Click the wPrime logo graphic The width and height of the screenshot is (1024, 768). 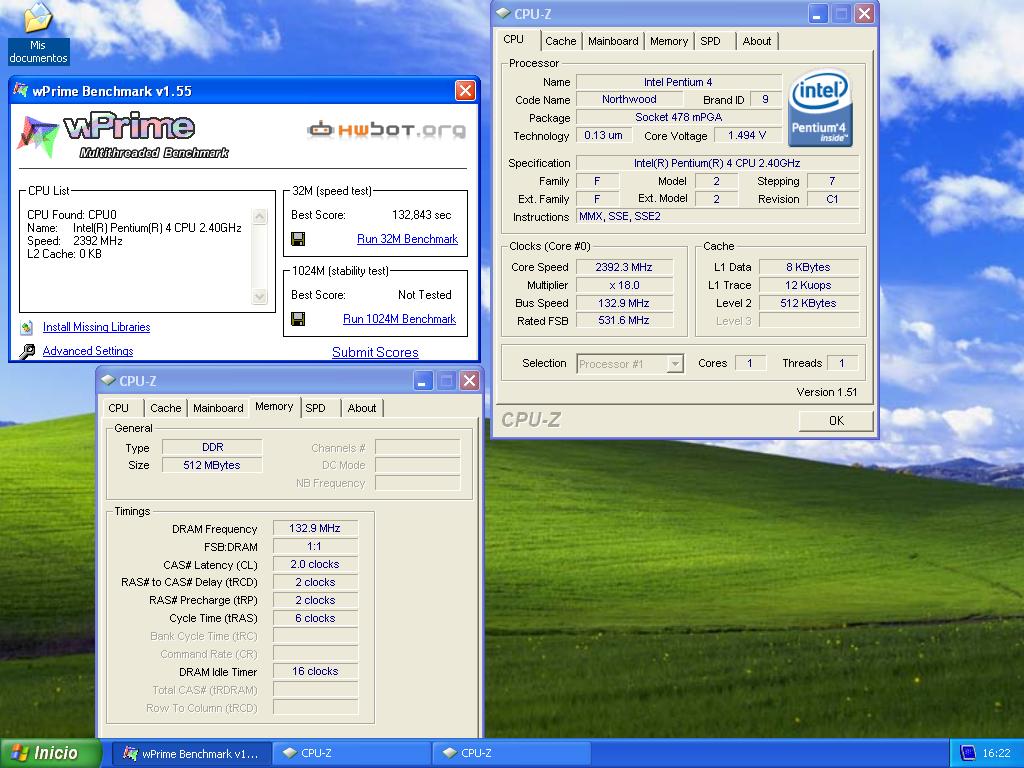point(123,136)
